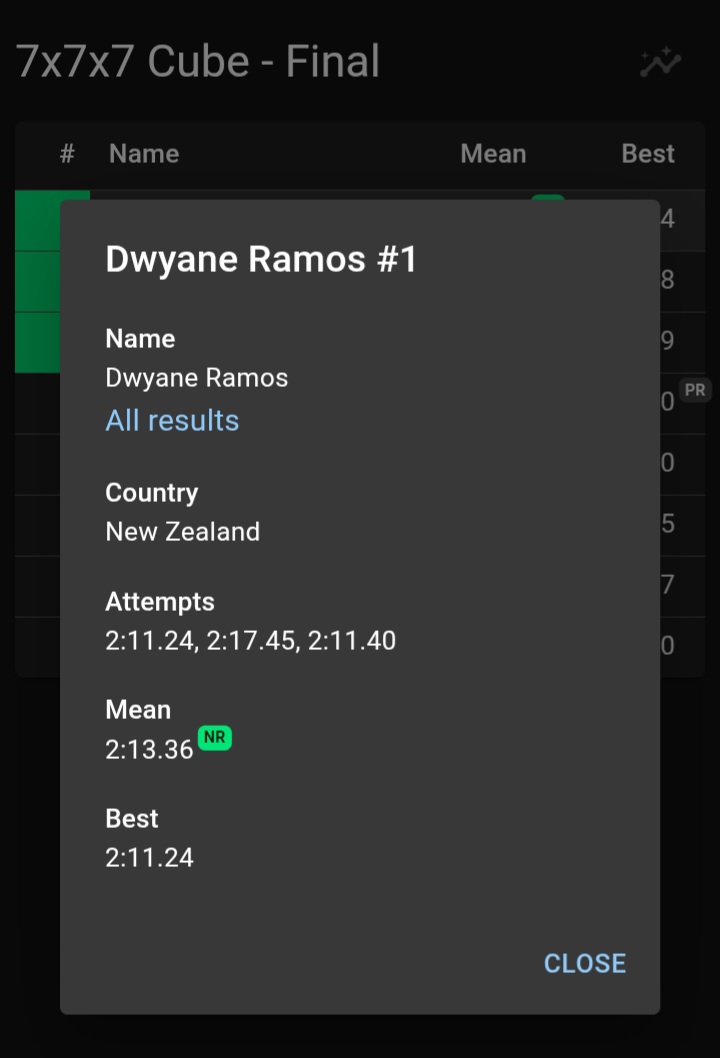Click the dialog title Dwyane Ramos #1
The width and height of the screenshot is (720, 1058).
[261, 259]
